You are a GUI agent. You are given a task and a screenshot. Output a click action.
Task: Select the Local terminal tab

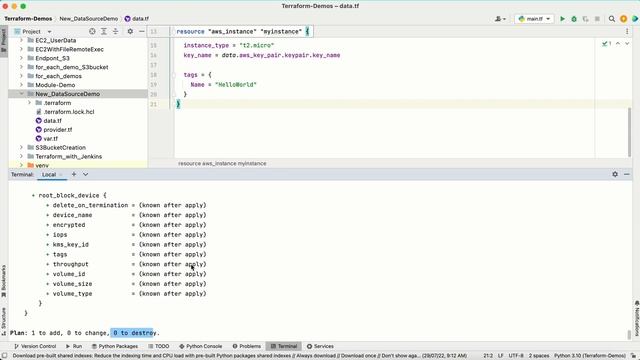49,174
